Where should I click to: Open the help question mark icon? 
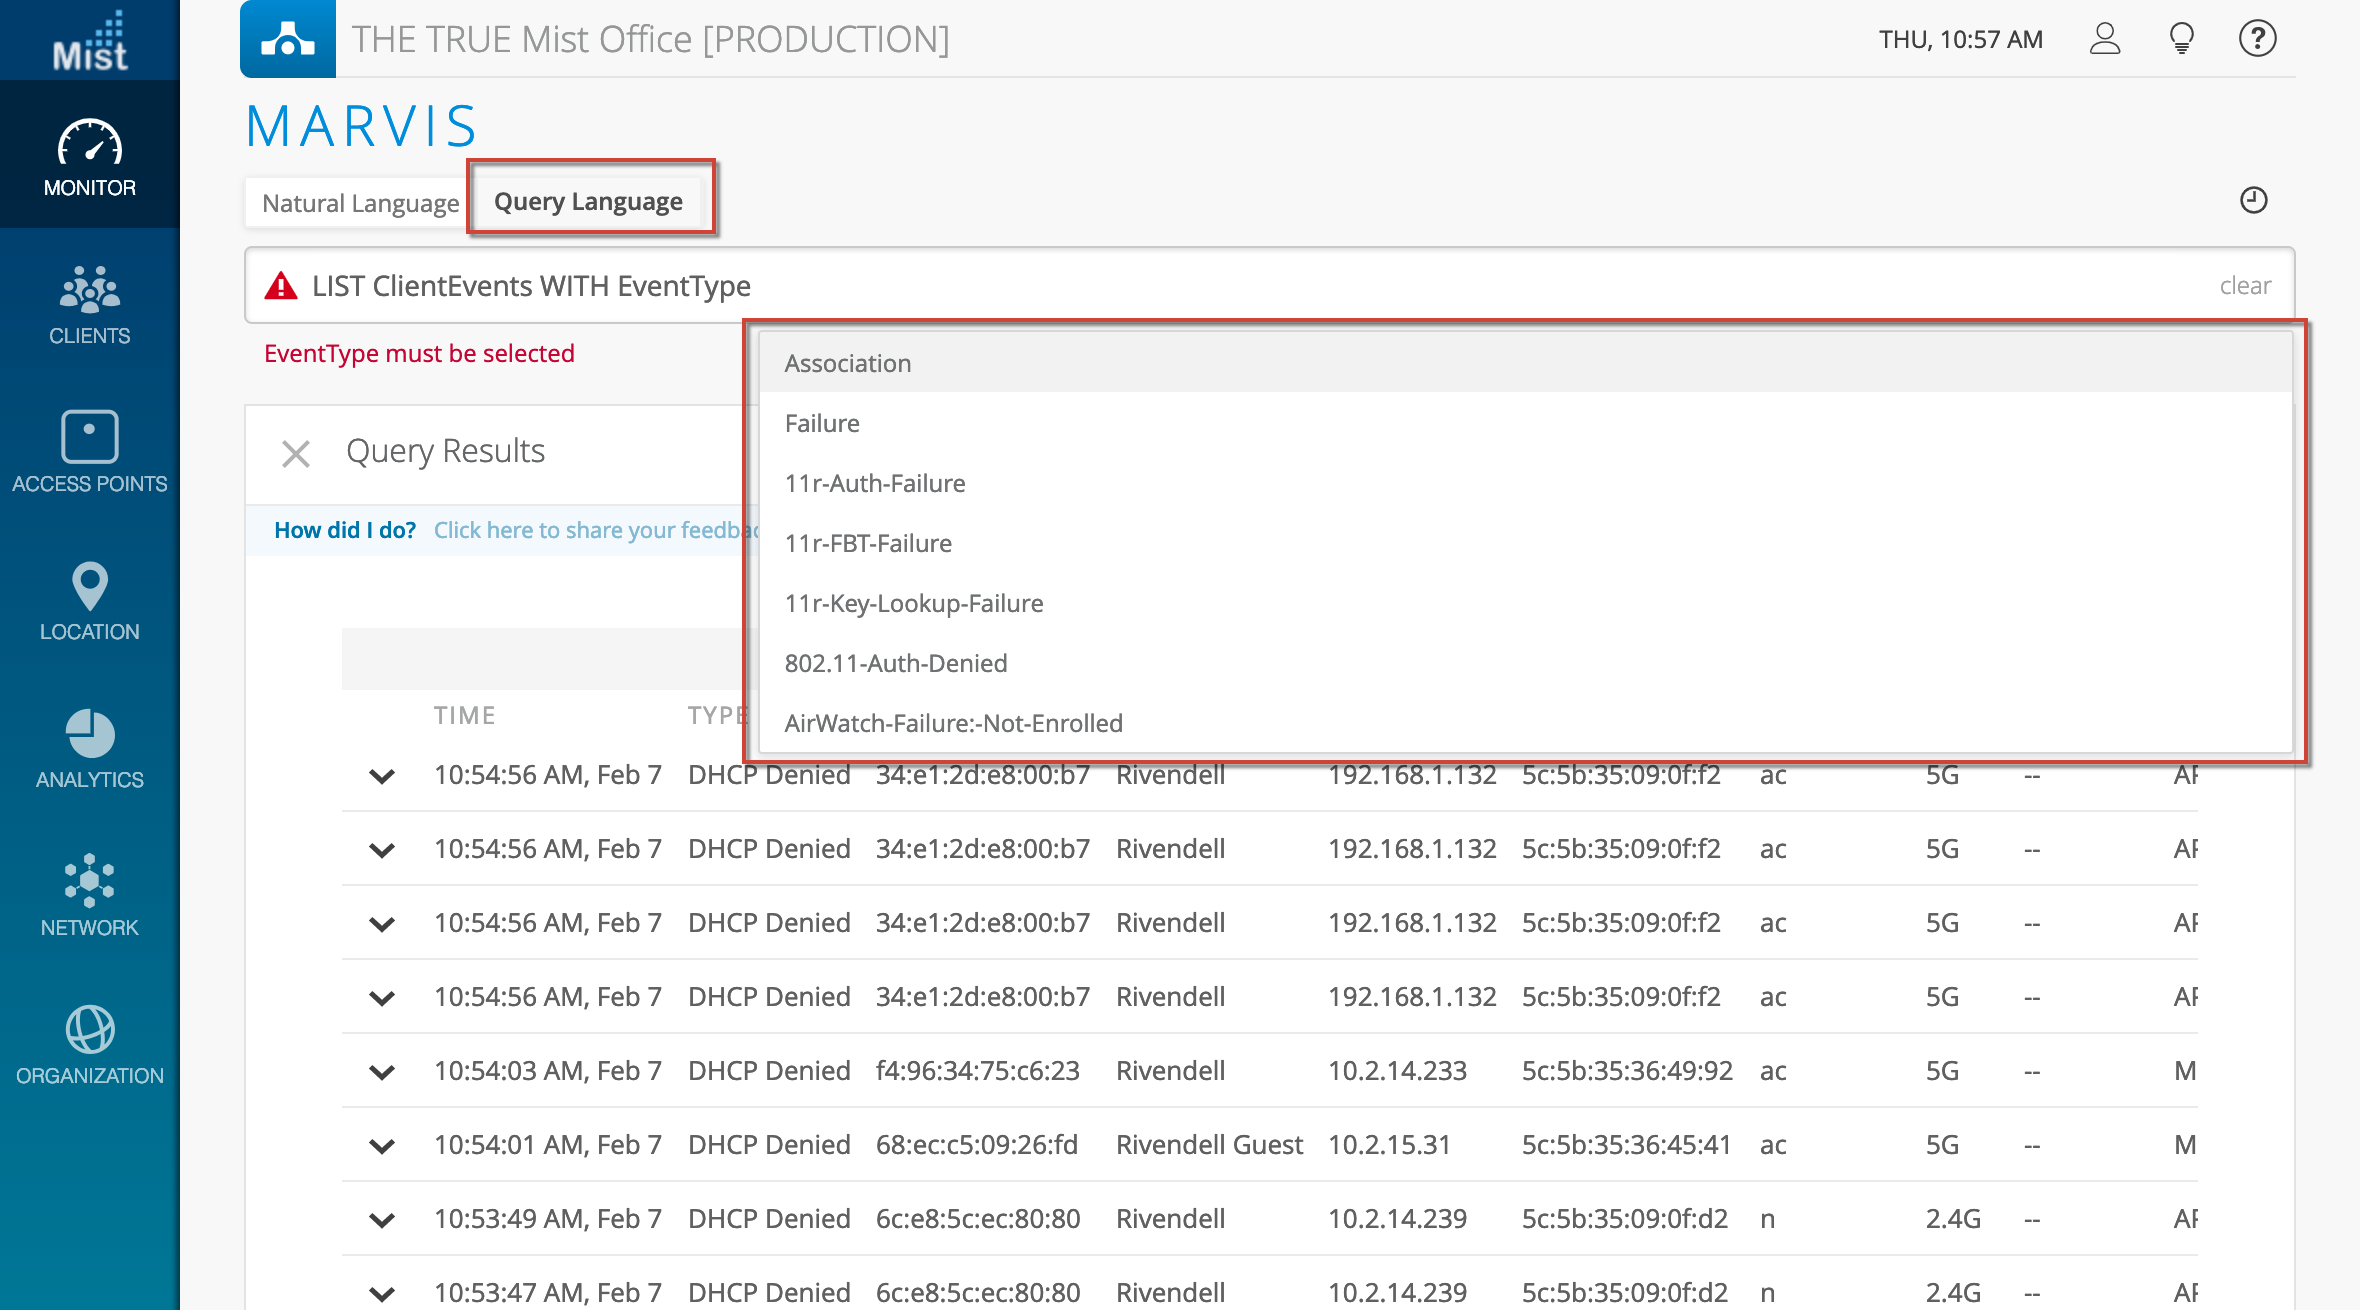2257,39
